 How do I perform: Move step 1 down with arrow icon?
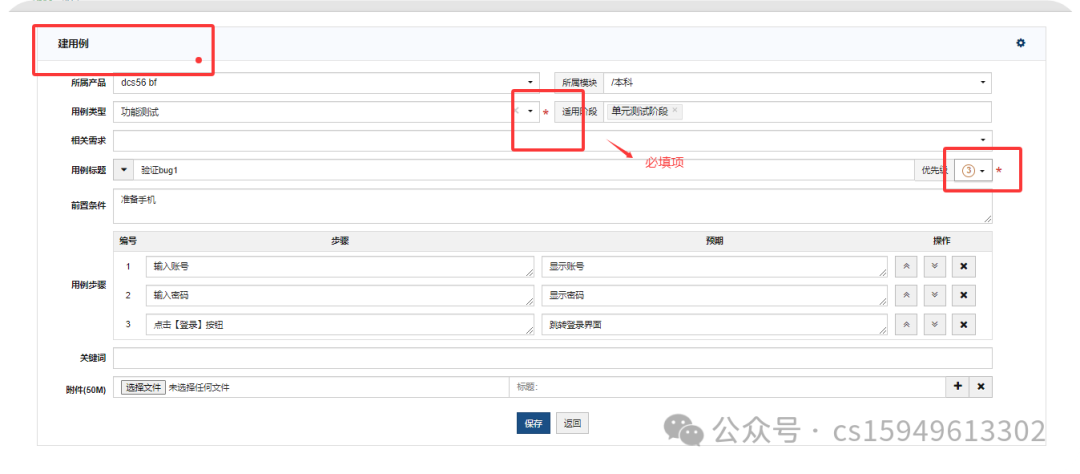[934, 266]
